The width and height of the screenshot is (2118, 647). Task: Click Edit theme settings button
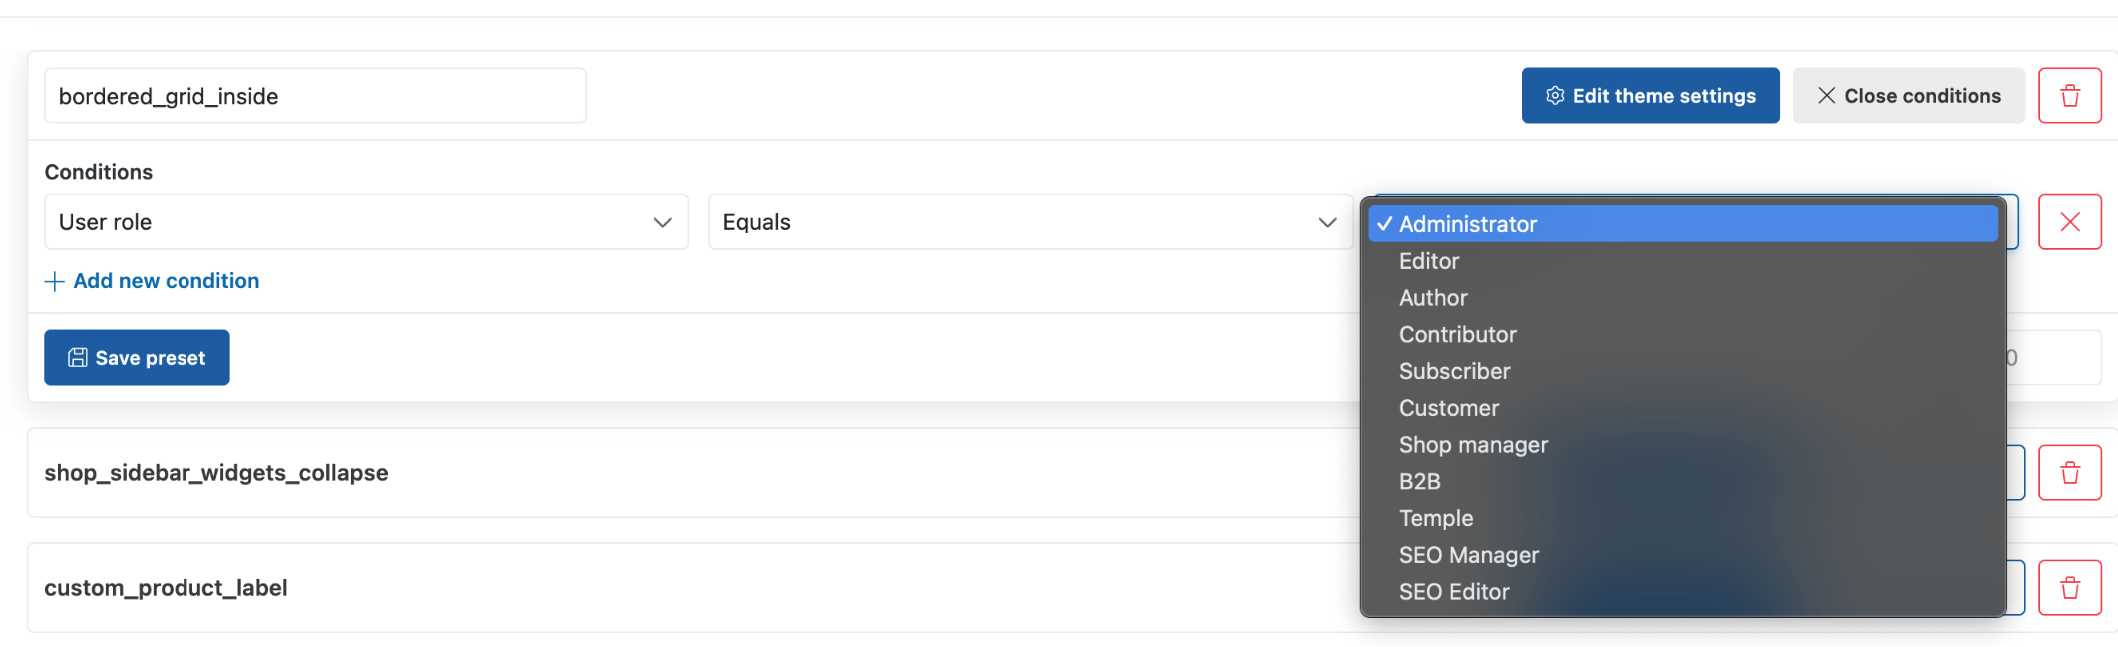coord(1650,96)
